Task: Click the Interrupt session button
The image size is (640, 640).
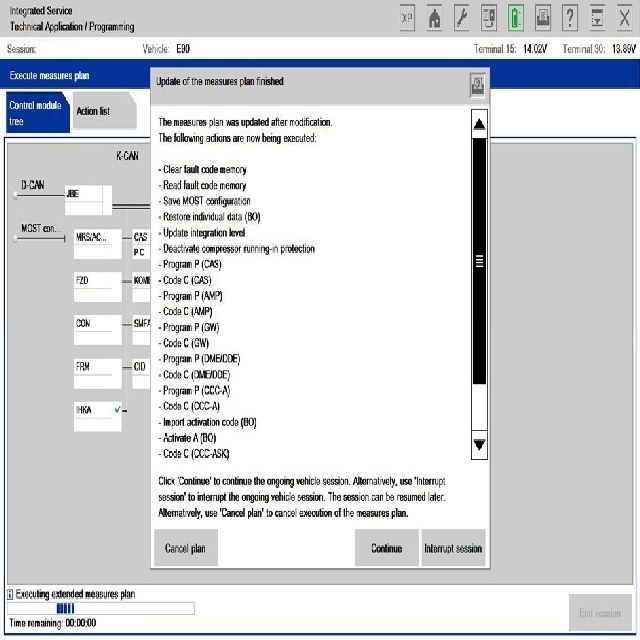Action: coord(453,548)
